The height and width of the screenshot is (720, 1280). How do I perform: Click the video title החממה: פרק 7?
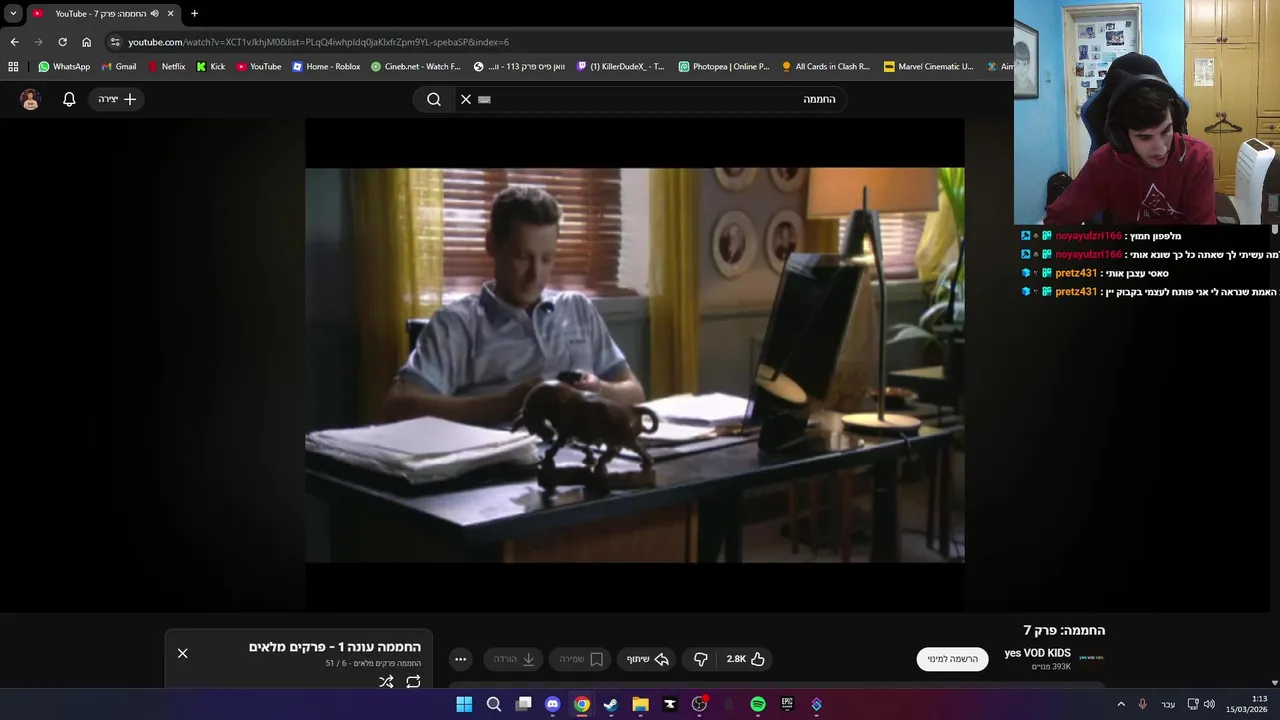[x=1064, y=630]
